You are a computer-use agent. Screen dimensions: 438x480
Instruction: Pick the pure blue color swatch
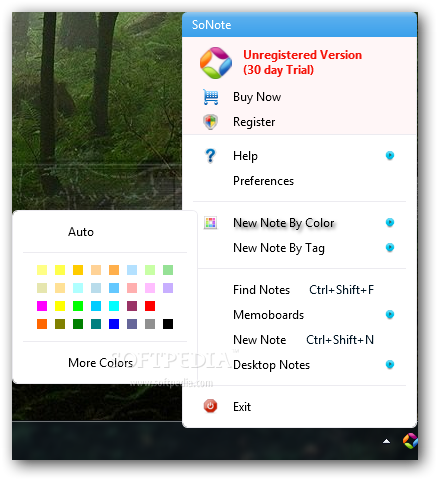(114, 324)
